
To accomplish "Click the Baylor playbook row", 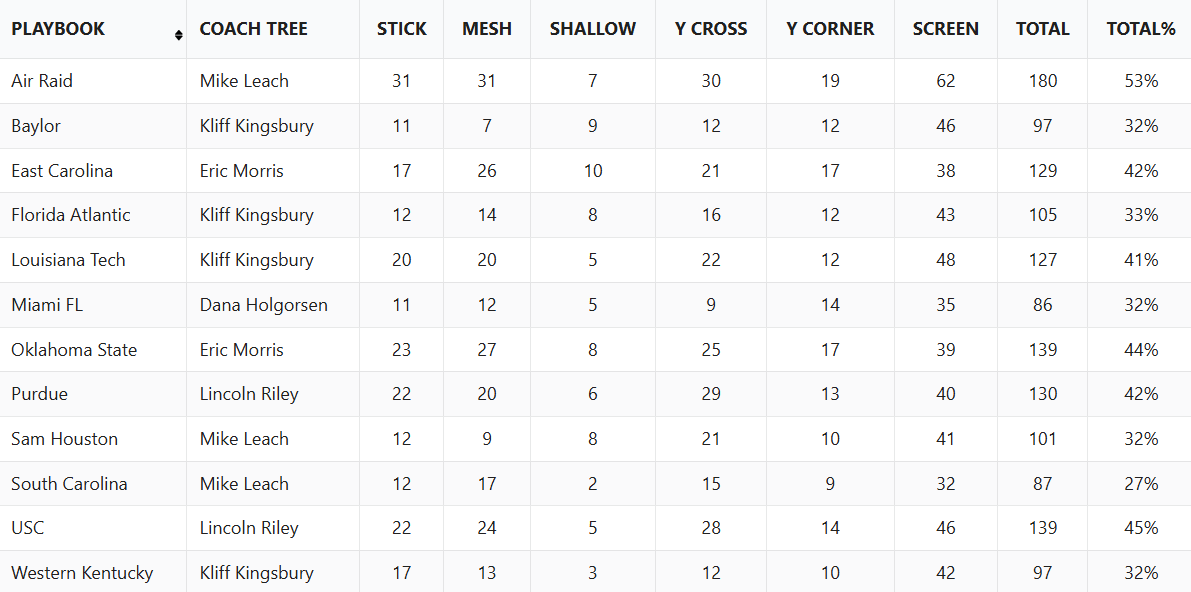I will (x=596, y=126).
